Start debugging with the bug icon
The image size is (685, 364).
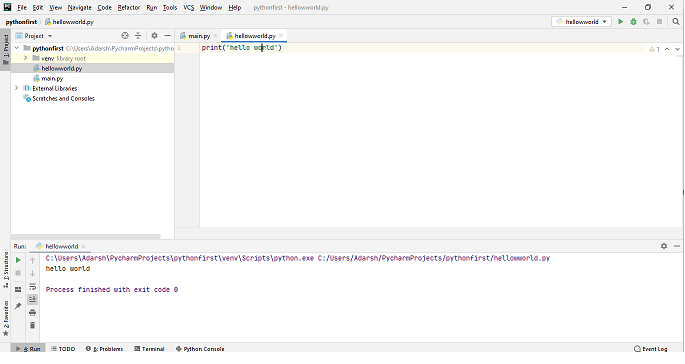(x=633, y=21)
